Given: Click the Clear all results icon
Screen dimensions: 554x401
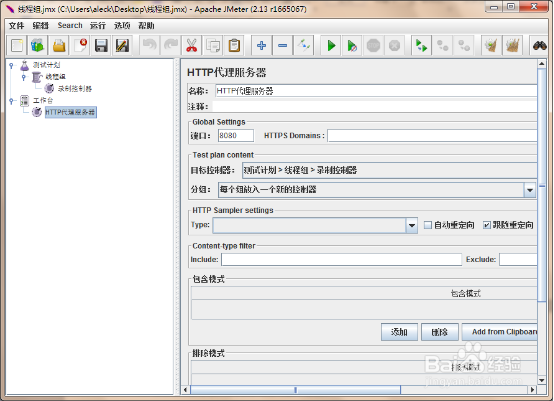Looking at the screenshot, I should point(512,46).
